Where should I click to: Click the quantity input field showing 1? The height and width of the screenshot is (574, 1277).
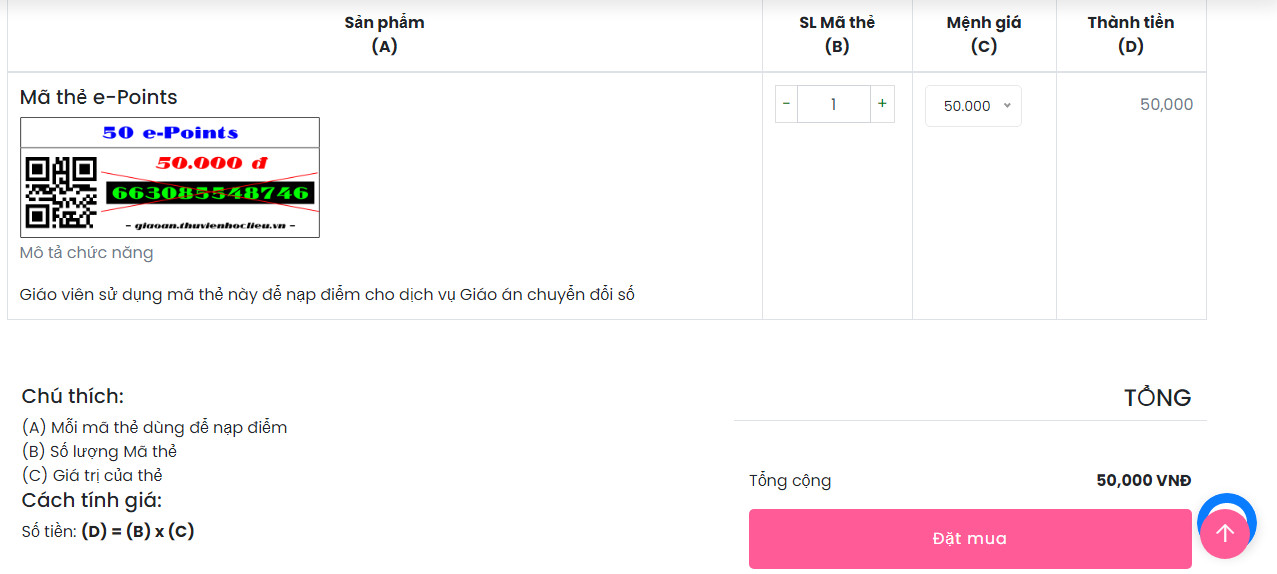[834, 104]
